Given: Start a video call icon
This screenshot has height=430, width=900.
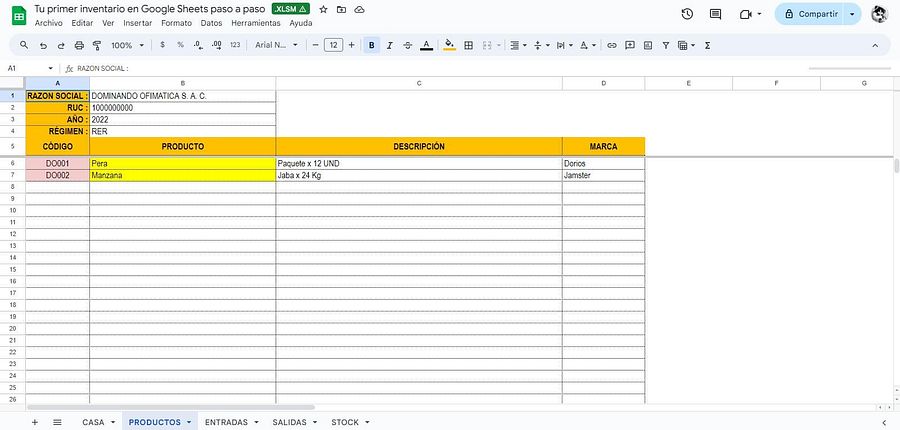Looking at the screenshot, I should [746, 14].
